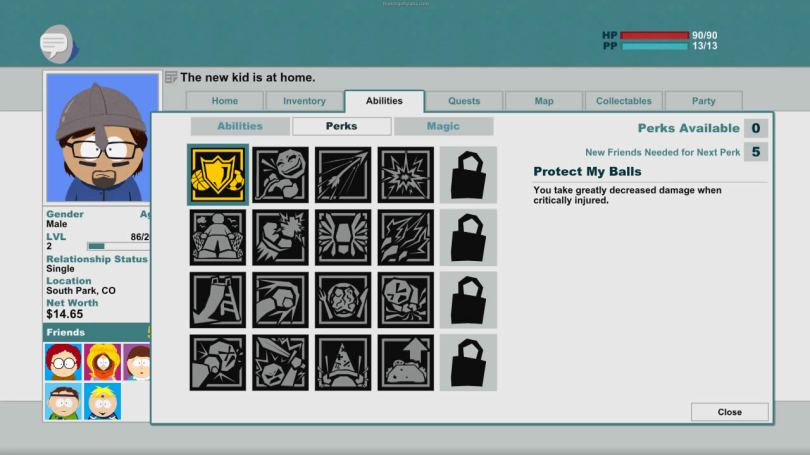Click the red HP health bar
810x455 pixels.
654,36
